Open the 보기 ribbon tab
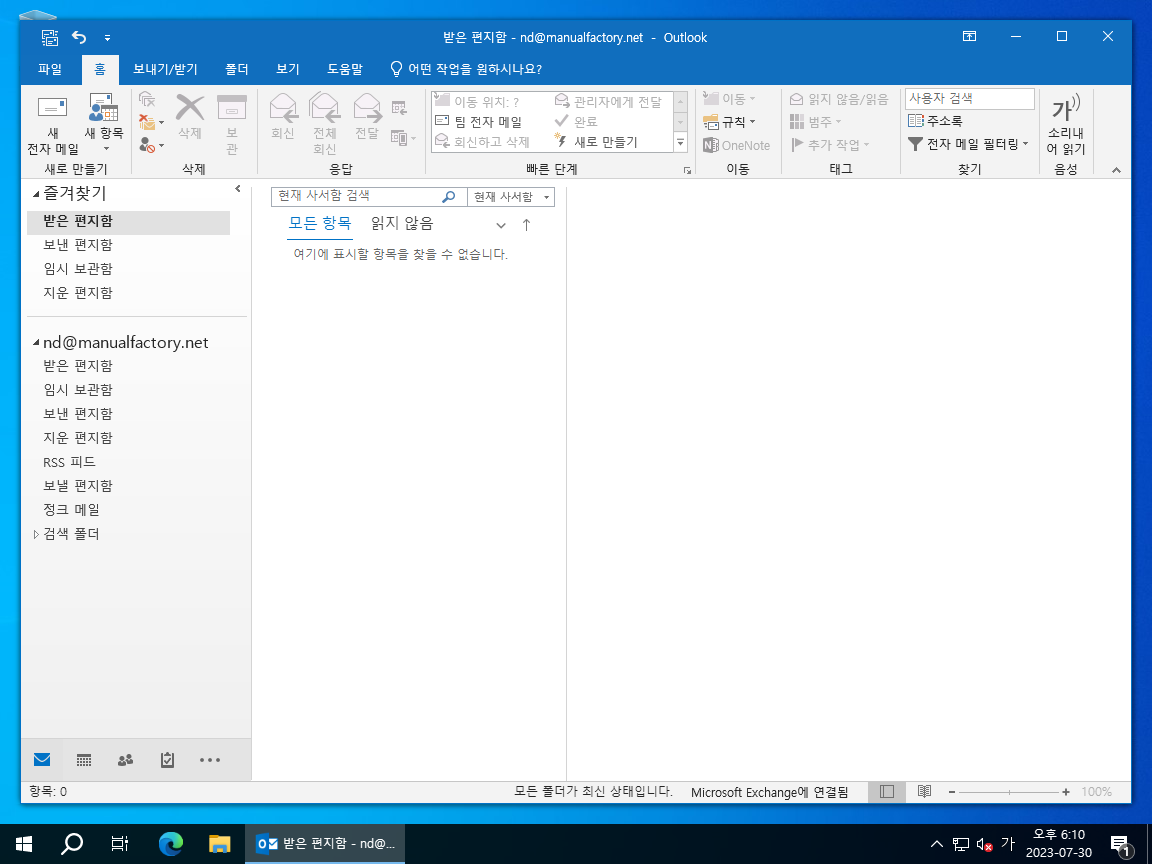 [x=288, y=69]
